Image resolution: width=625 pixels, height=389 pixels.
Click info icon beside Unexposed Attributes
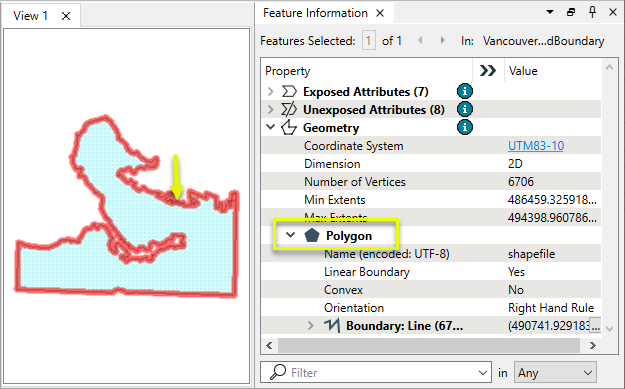pyautogui.click(x=464, y=109)
